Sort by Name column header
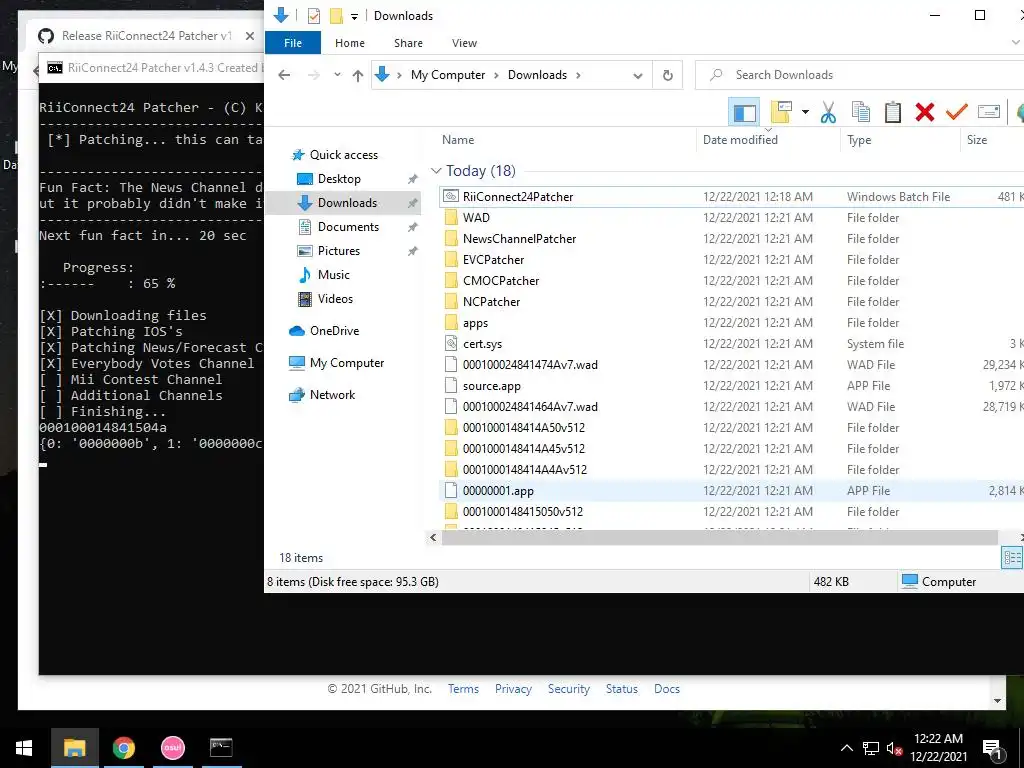This screenshot has height=768, width=1024. click(458, 140)
